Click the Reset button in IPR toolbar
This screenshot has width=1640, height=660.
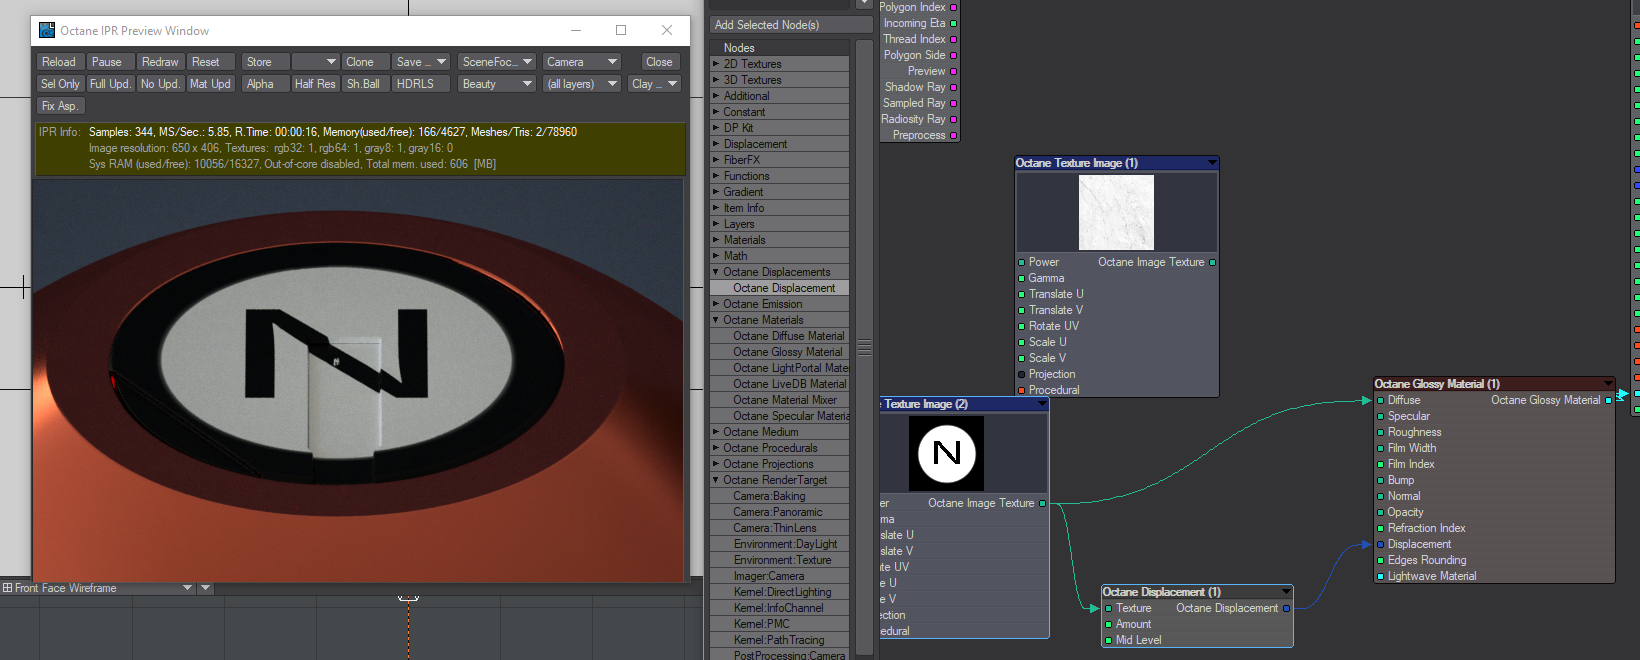211,62
